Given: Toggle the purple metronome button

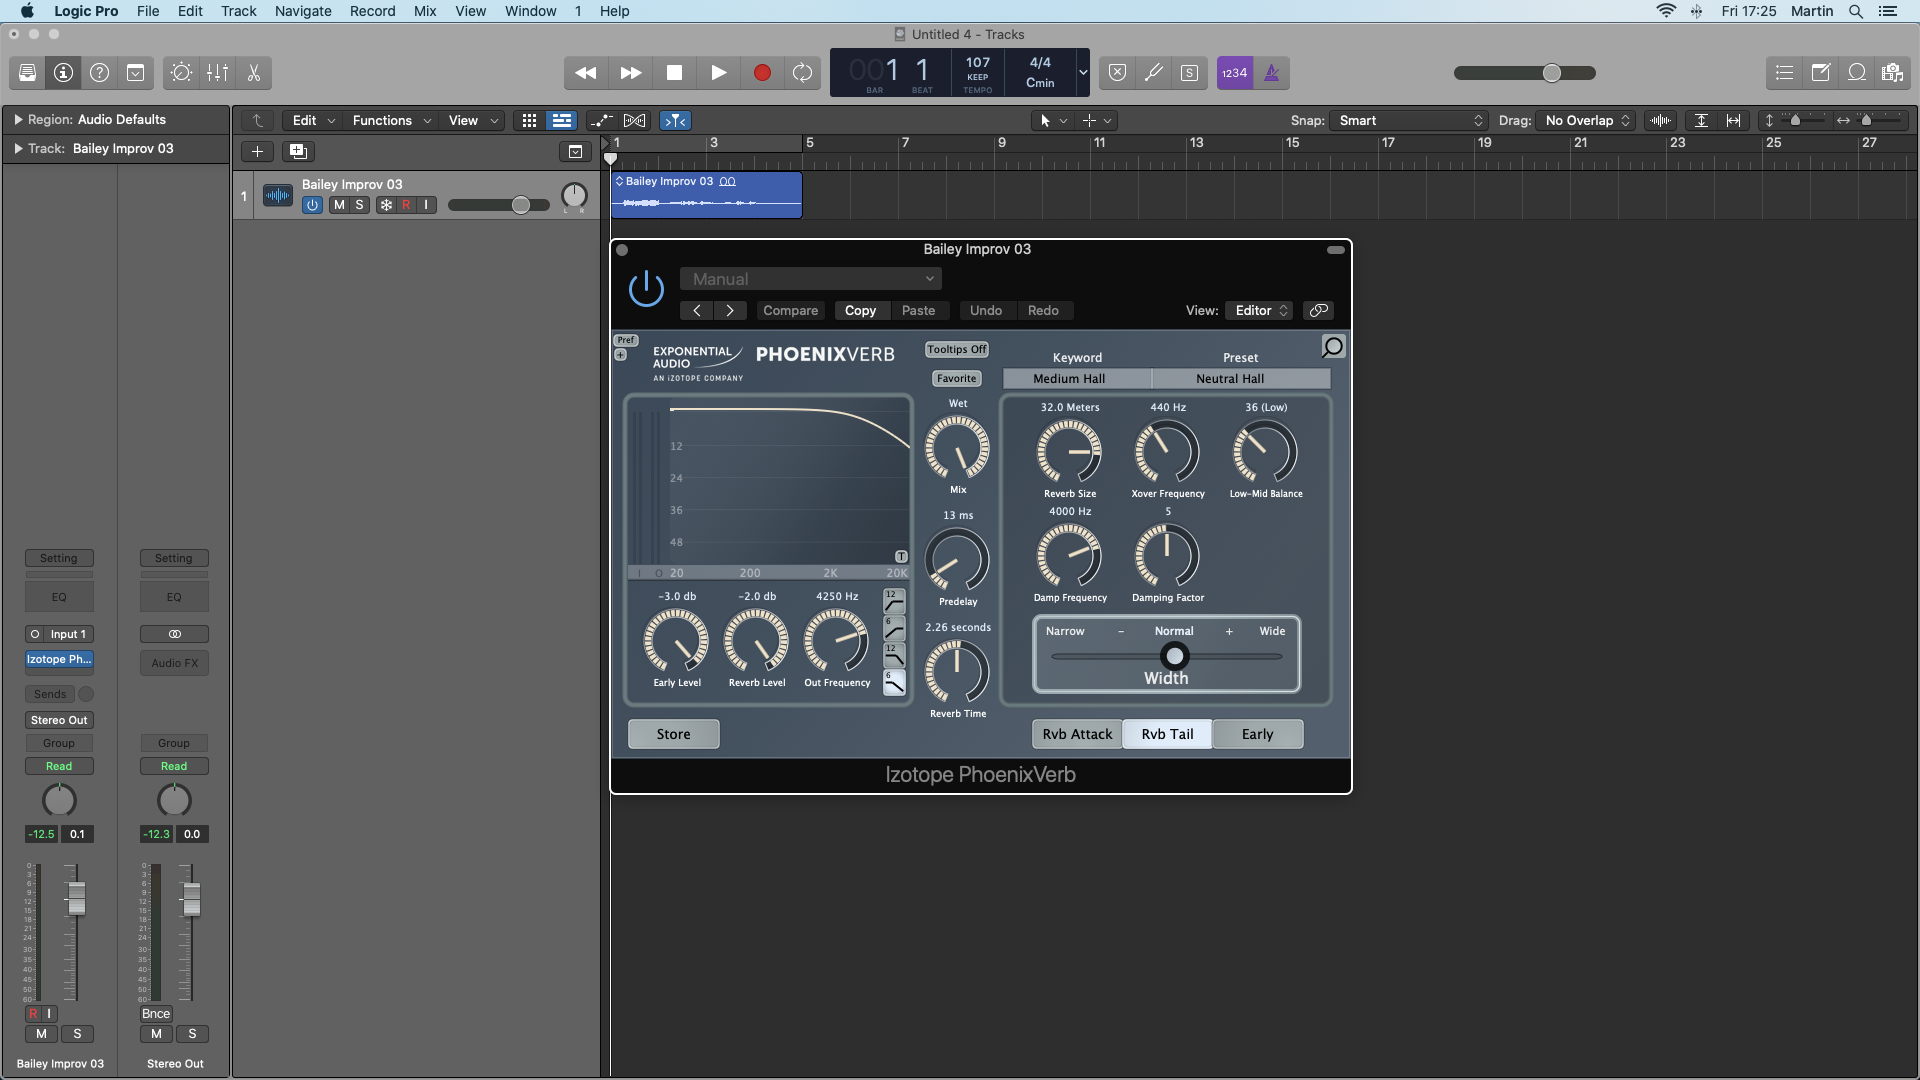Looking at the screenshot, I should (x=1272, y=73).
